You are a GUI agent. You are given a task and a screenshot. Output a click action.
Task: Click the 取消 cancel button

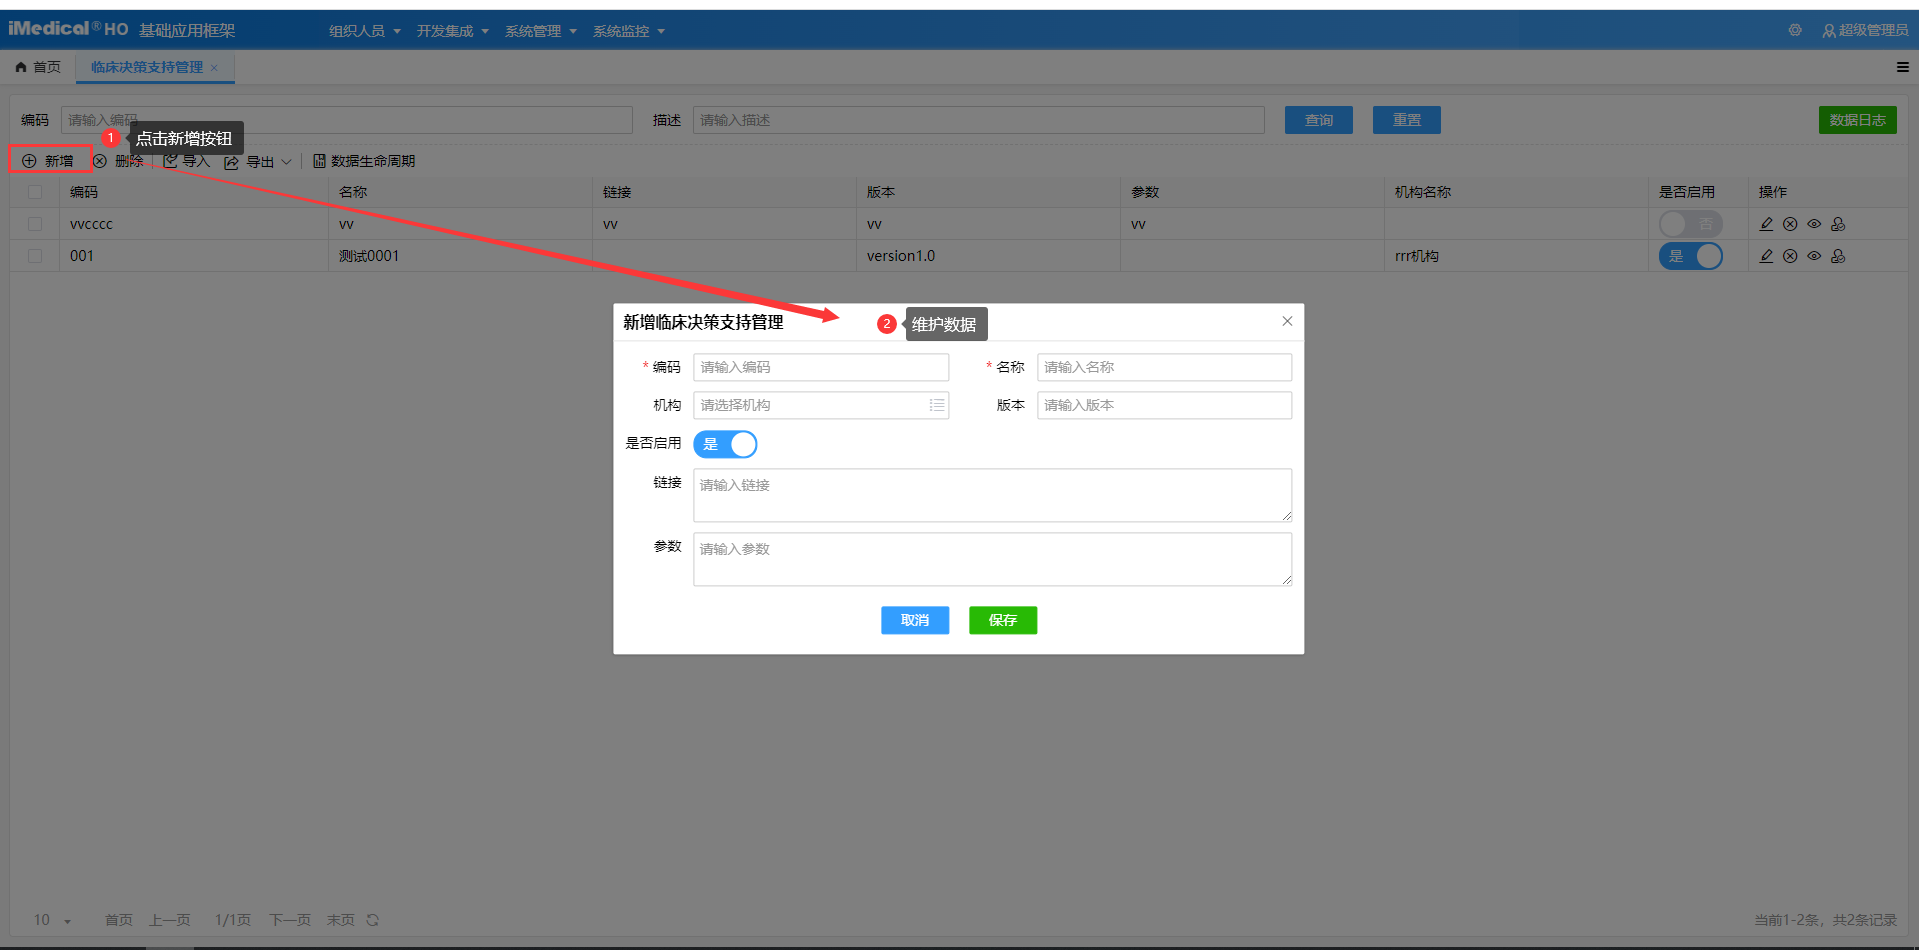pyautogui.click(x=914, y=620)
